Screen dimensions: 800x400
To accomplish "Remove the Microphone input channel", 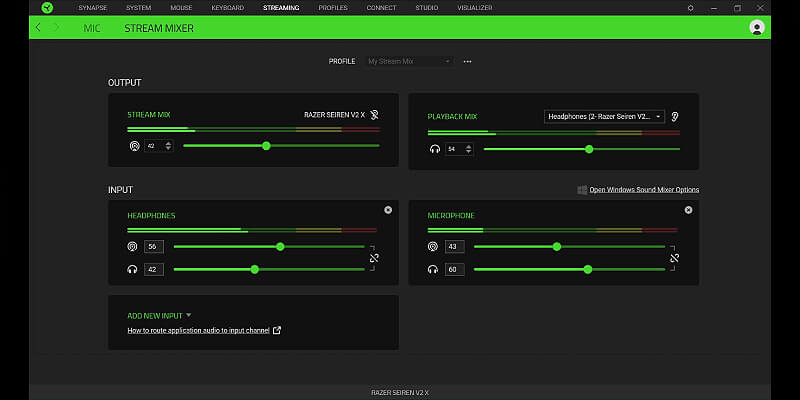I will 688,210.
